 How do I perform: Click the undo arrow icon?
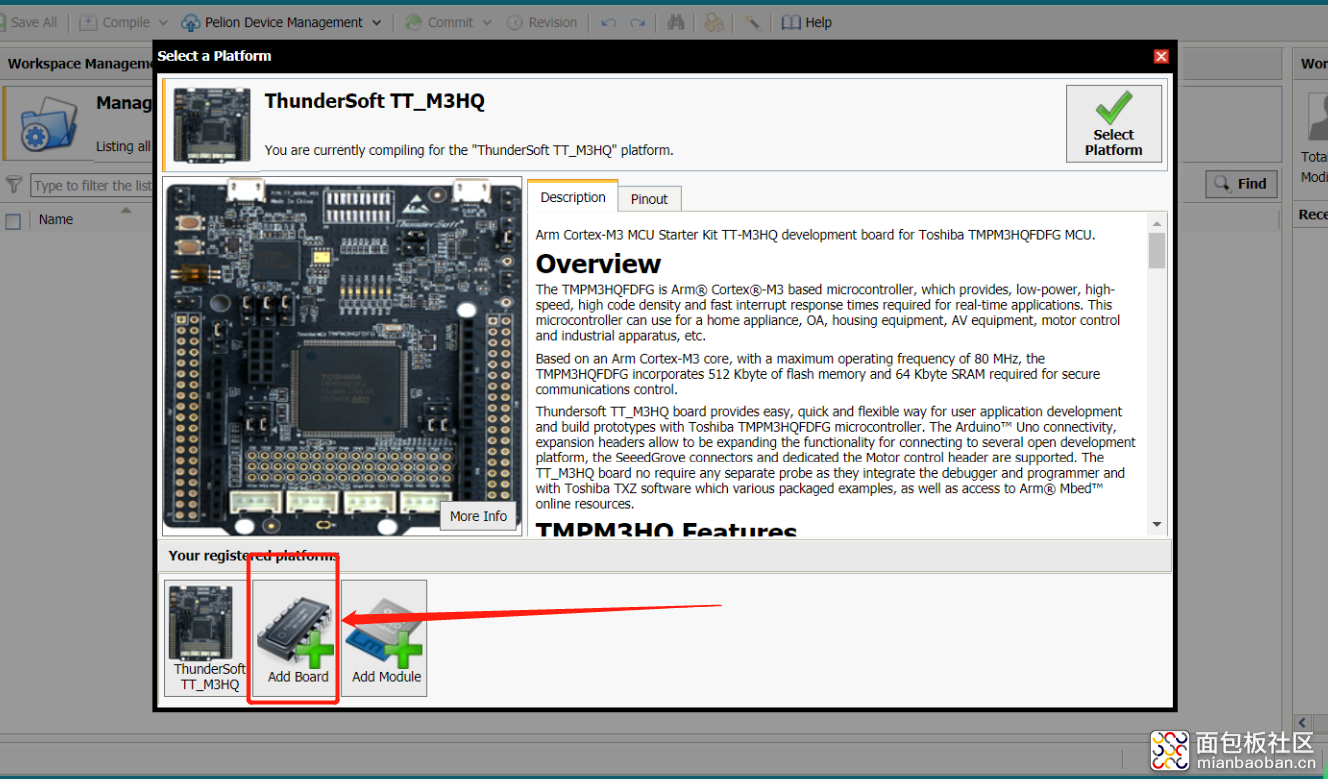point(608,22)
